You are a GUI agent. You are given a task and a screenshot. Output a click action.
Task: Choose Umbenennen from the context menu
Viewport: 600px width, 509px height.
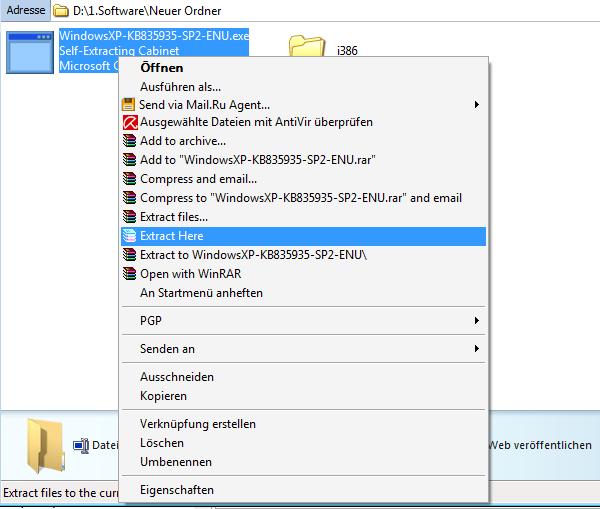[303, 462]
